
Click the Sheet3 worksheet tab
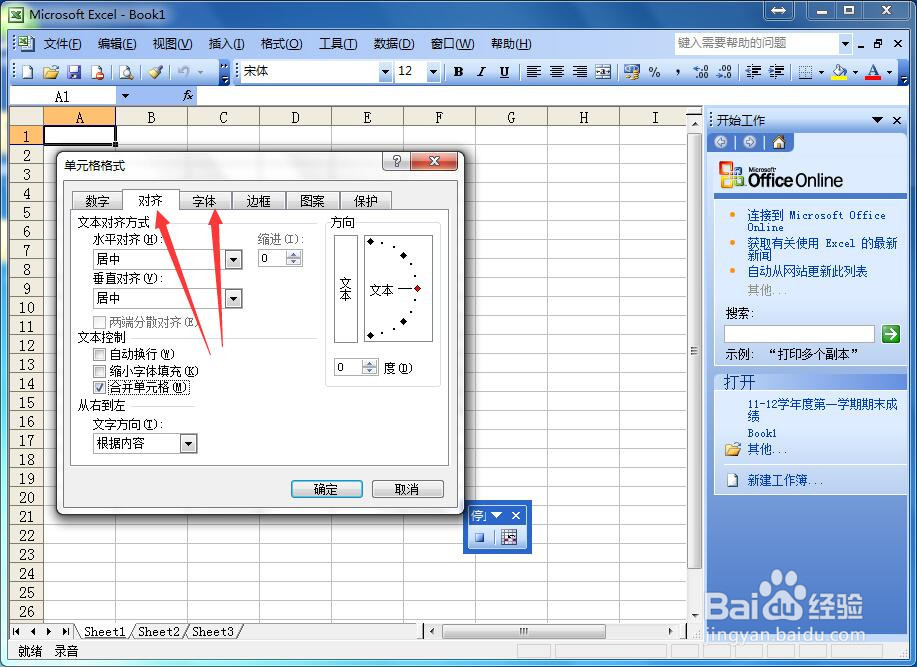point(213,632)
